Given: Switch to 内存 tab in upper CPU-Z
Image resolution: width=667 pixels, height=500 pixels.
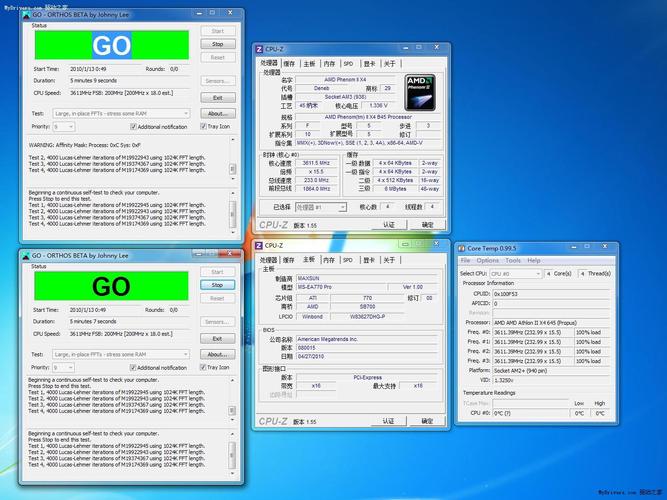Looking at the screenshot, I should [x=329, y=64].
